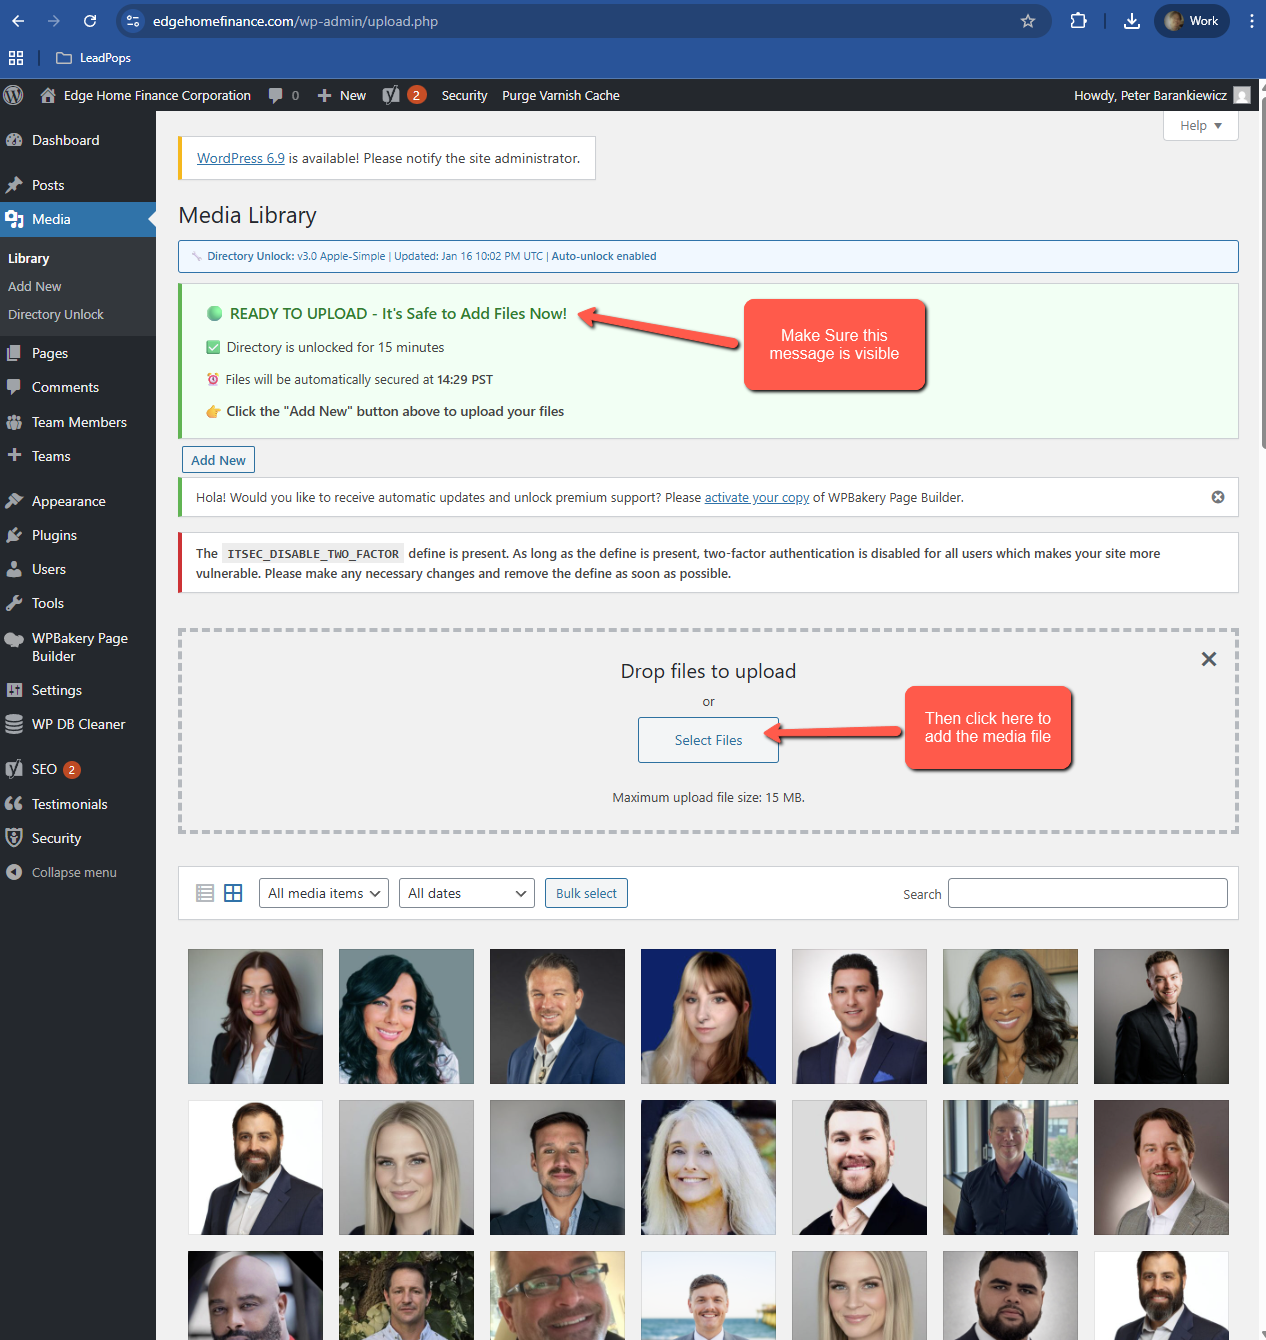The width and height of the screenshot is (1266, 1340).
Task: Open the browser downloads icon
Action: (1132, 21)
